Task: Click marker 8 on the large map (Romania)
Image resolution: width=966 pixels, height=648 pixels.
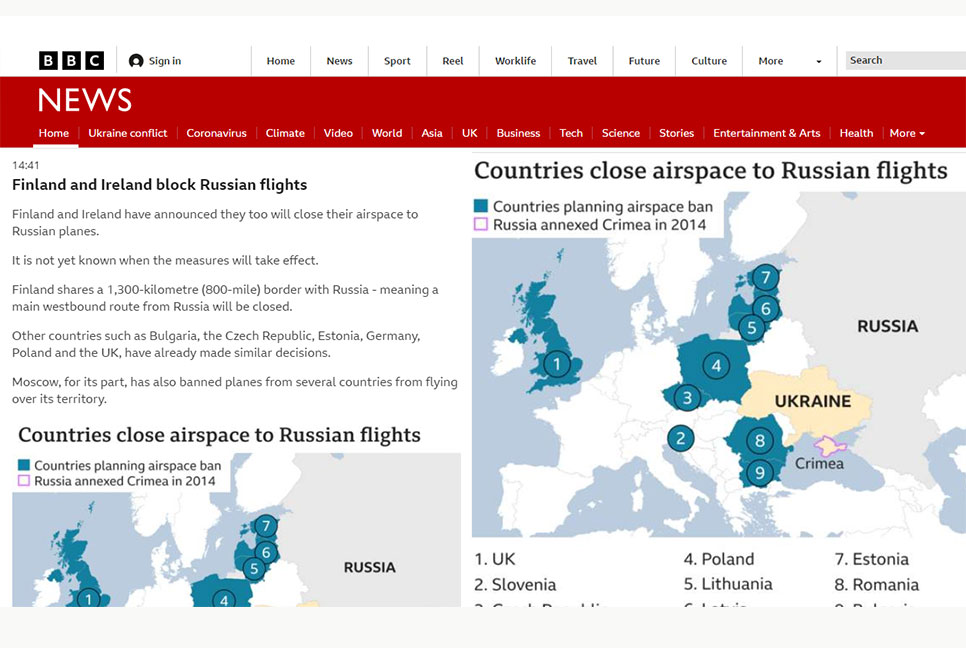Action: (760, 440)
